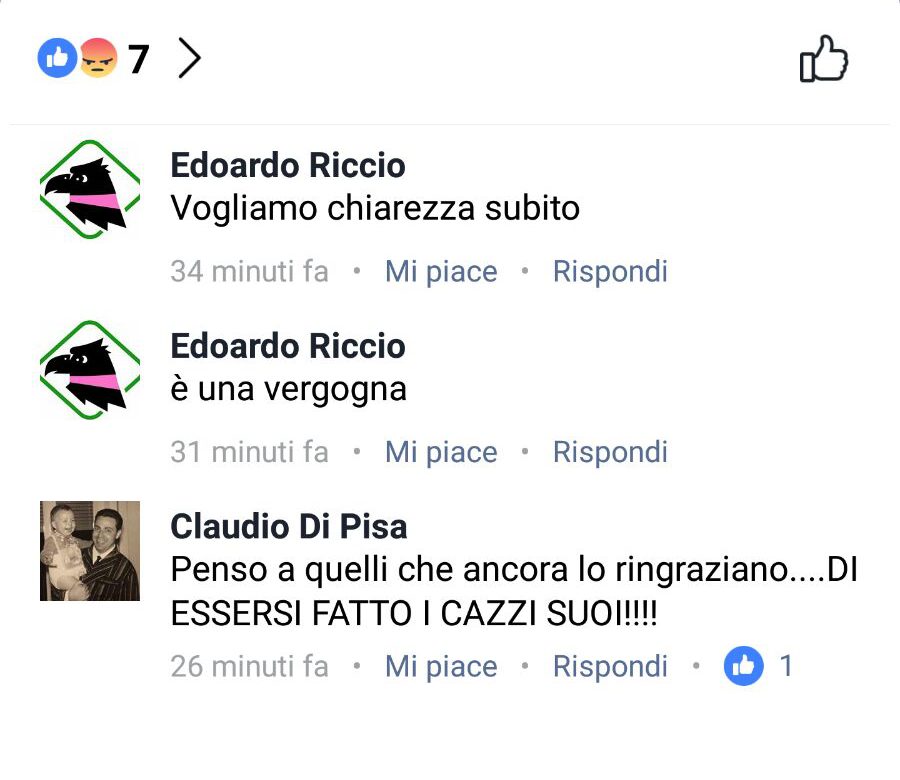The height and width of the screenshot is (780, 900).
Task: Open the Claudio Di Pisa profile name
Action: click(x=289, y=526)
